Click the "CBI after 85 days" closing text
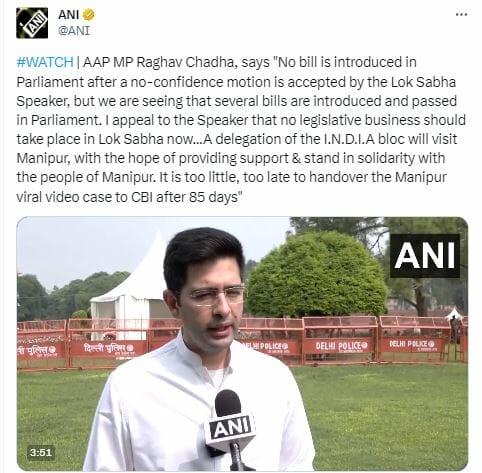482x473 pixels. (185, 197)
